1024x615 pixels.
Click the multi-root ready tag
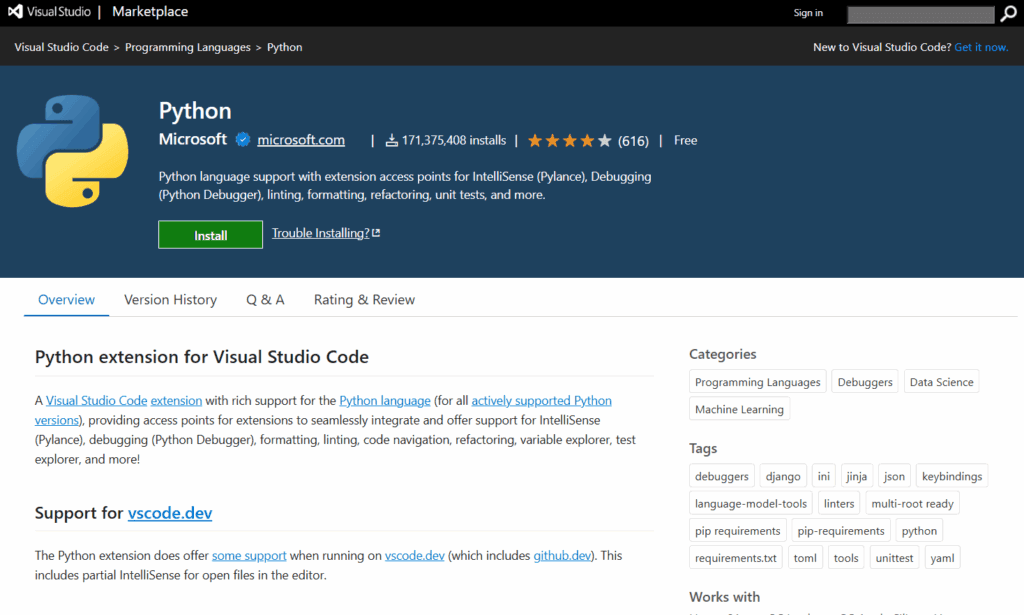click(912, 503)
